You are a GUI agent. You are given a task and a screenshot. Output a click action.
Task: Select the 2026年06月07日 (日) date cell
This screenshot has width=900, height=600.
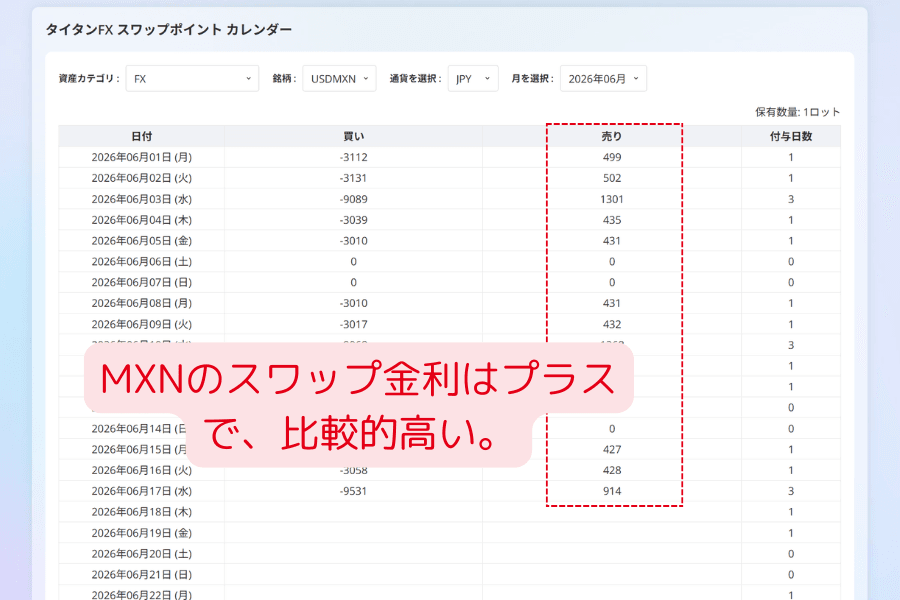tap(141, 282)
